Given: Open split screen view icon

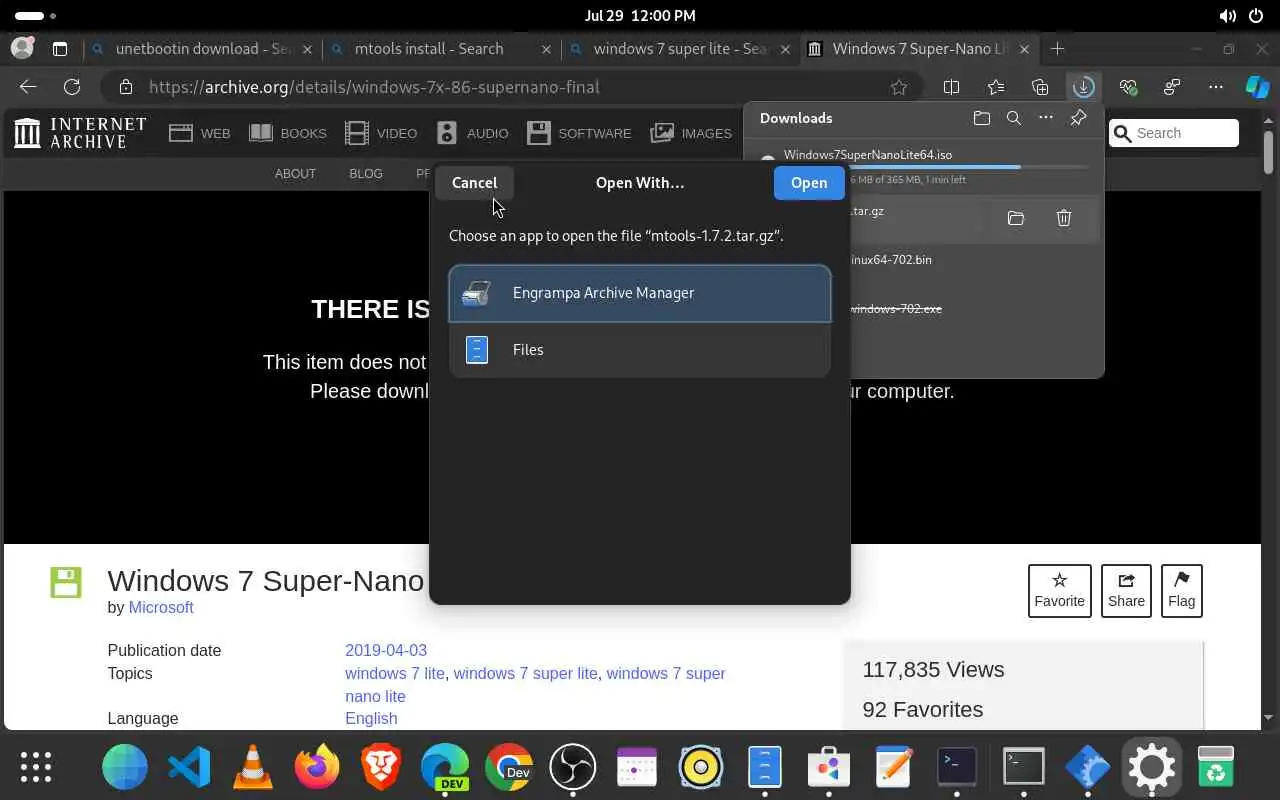Looking at the screenshot, I should [x=951, y=87].
